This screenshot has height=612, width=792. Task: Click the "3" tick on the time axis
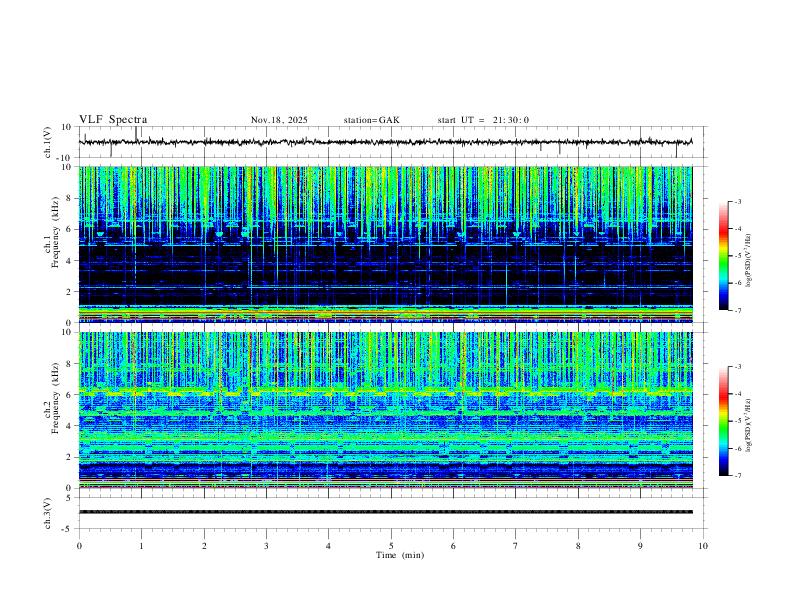(x=266, y=546)
